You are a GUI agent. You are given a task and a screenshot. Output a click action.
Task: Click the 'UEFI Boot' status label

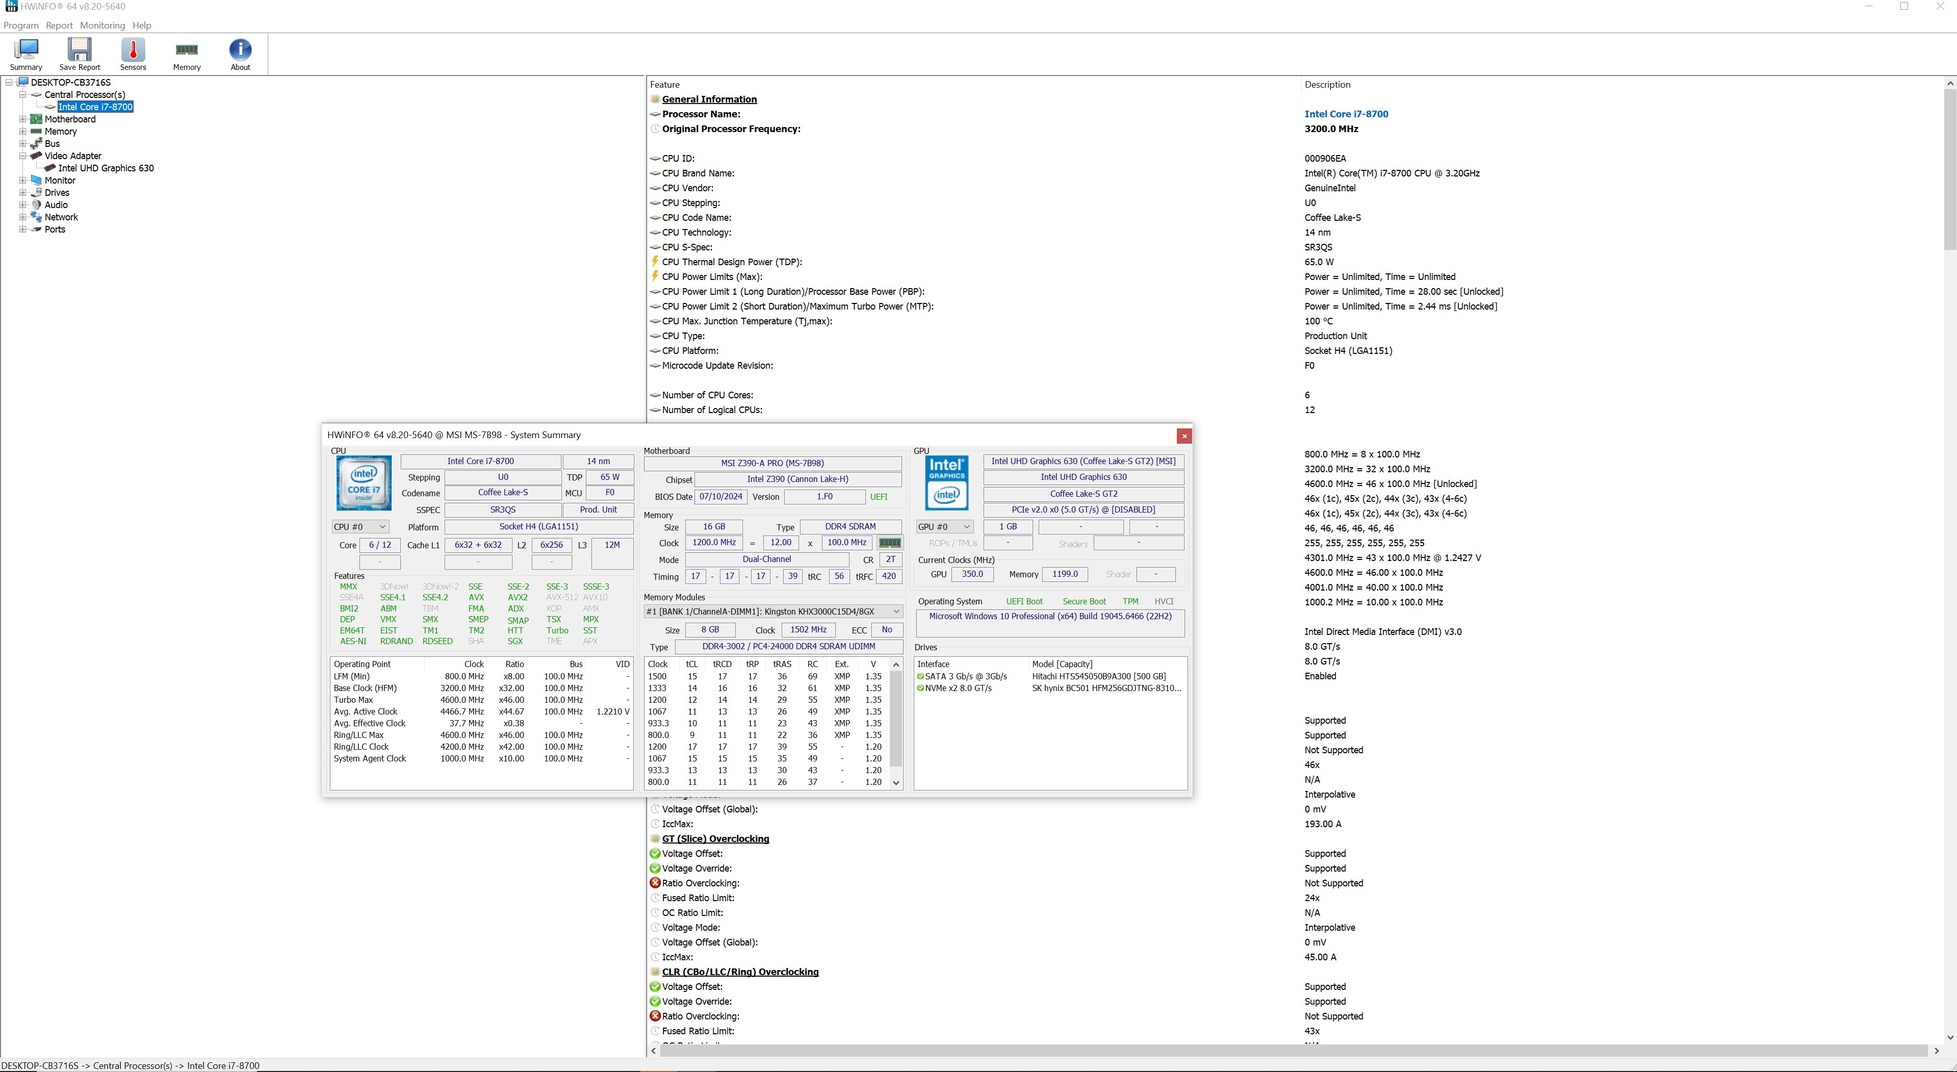[1024, 602]
